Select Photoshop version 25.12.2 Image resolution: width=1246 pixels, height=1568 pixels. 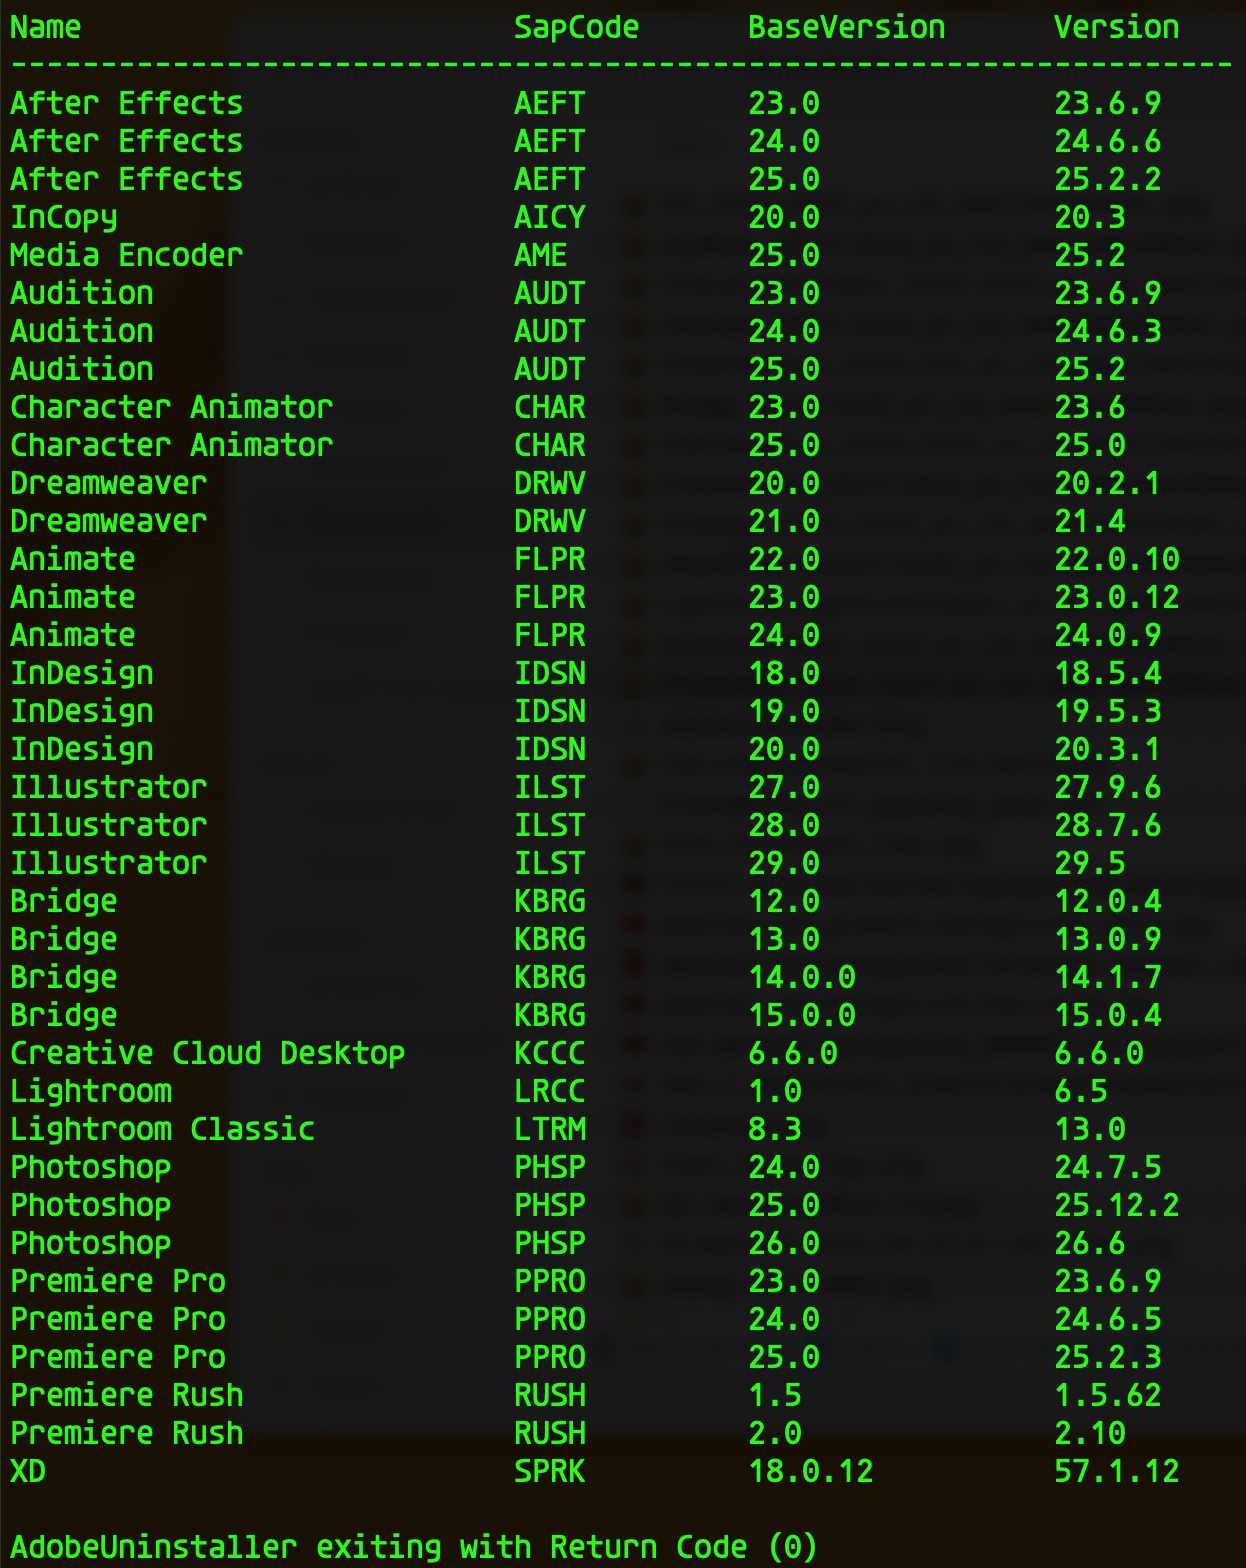pyautogui.click(x=1116, y=1205)
